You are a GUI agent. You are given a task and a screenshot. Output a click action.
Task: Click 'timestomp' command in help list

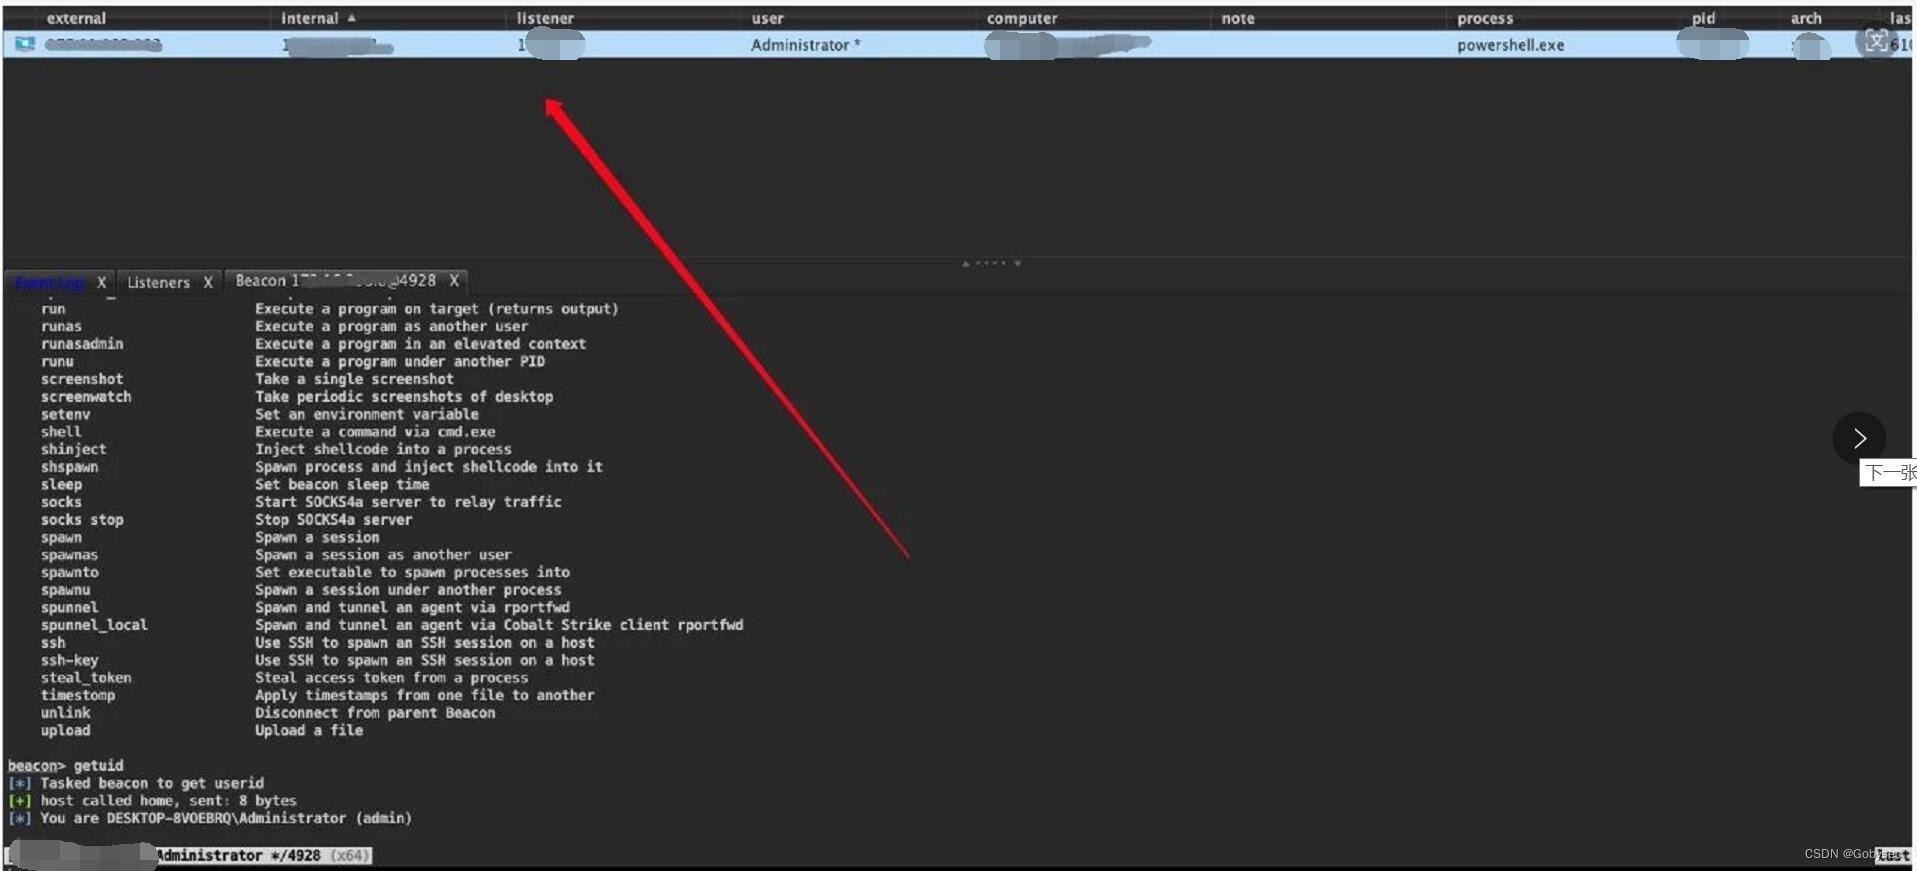(x=78, y=695)
